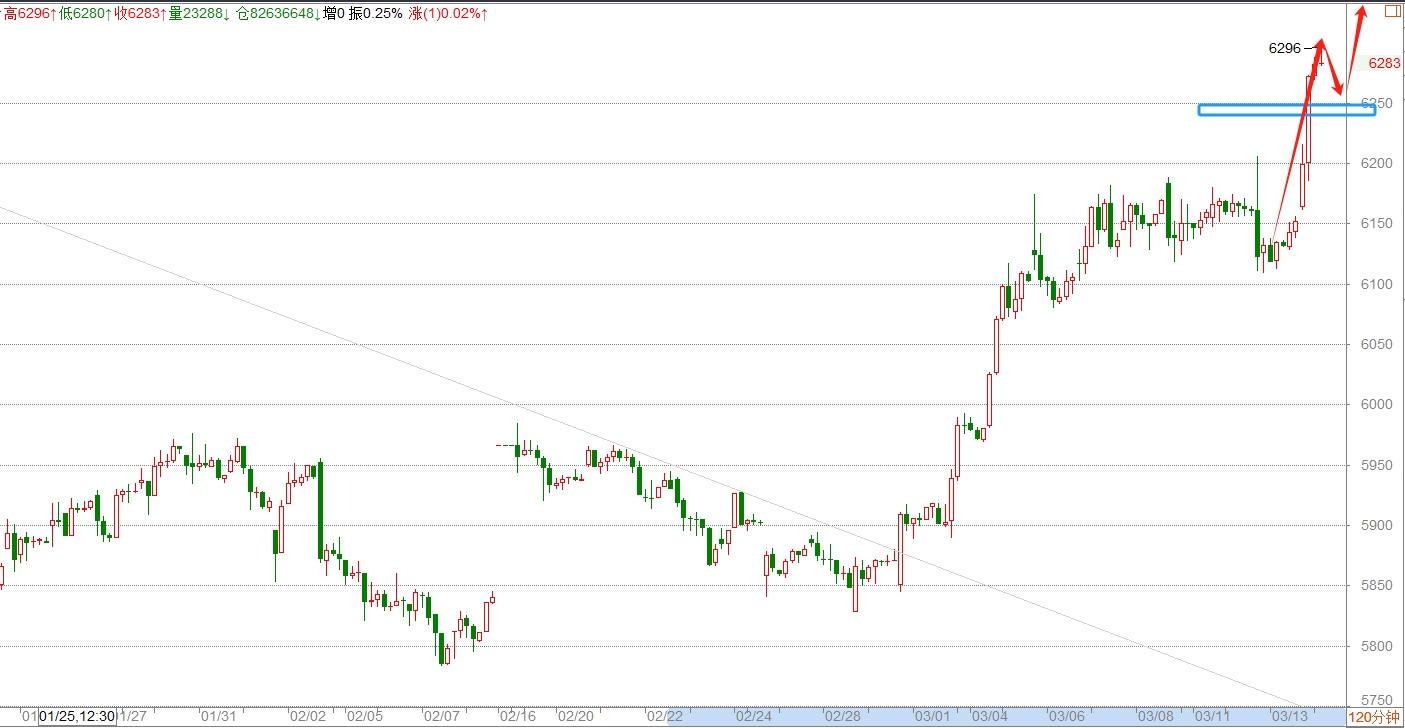Click the 03/06 date on time axis

coord(1066,717)
